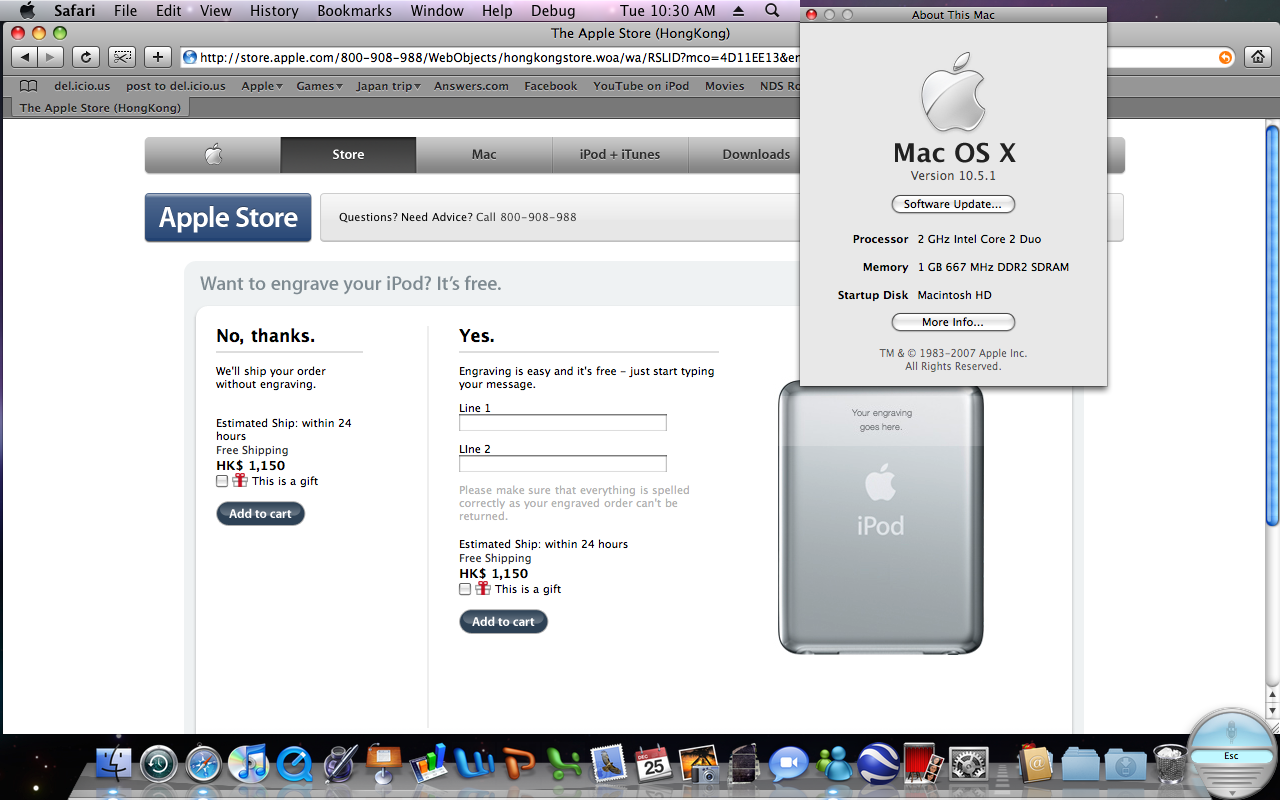
Task: Open iChat speech bubble icon in Dock
Action: 789,765
